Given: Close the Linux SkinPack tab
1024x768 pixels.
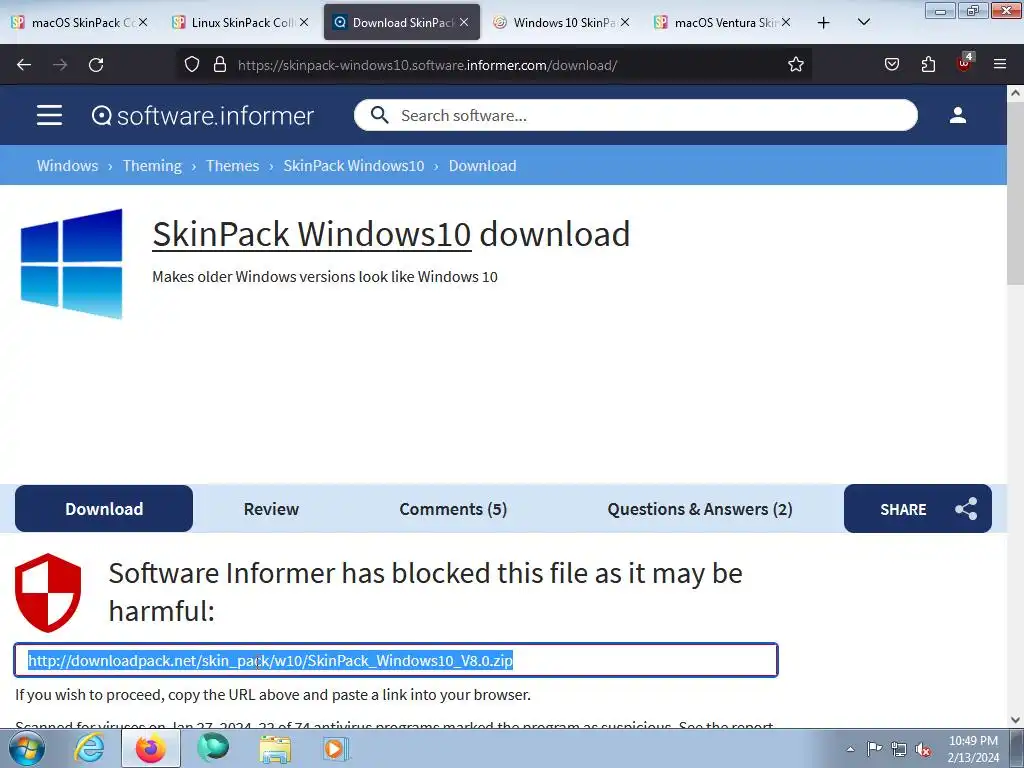Looking at the screenshot, I should pyautogui.click(x=304, y=23).
